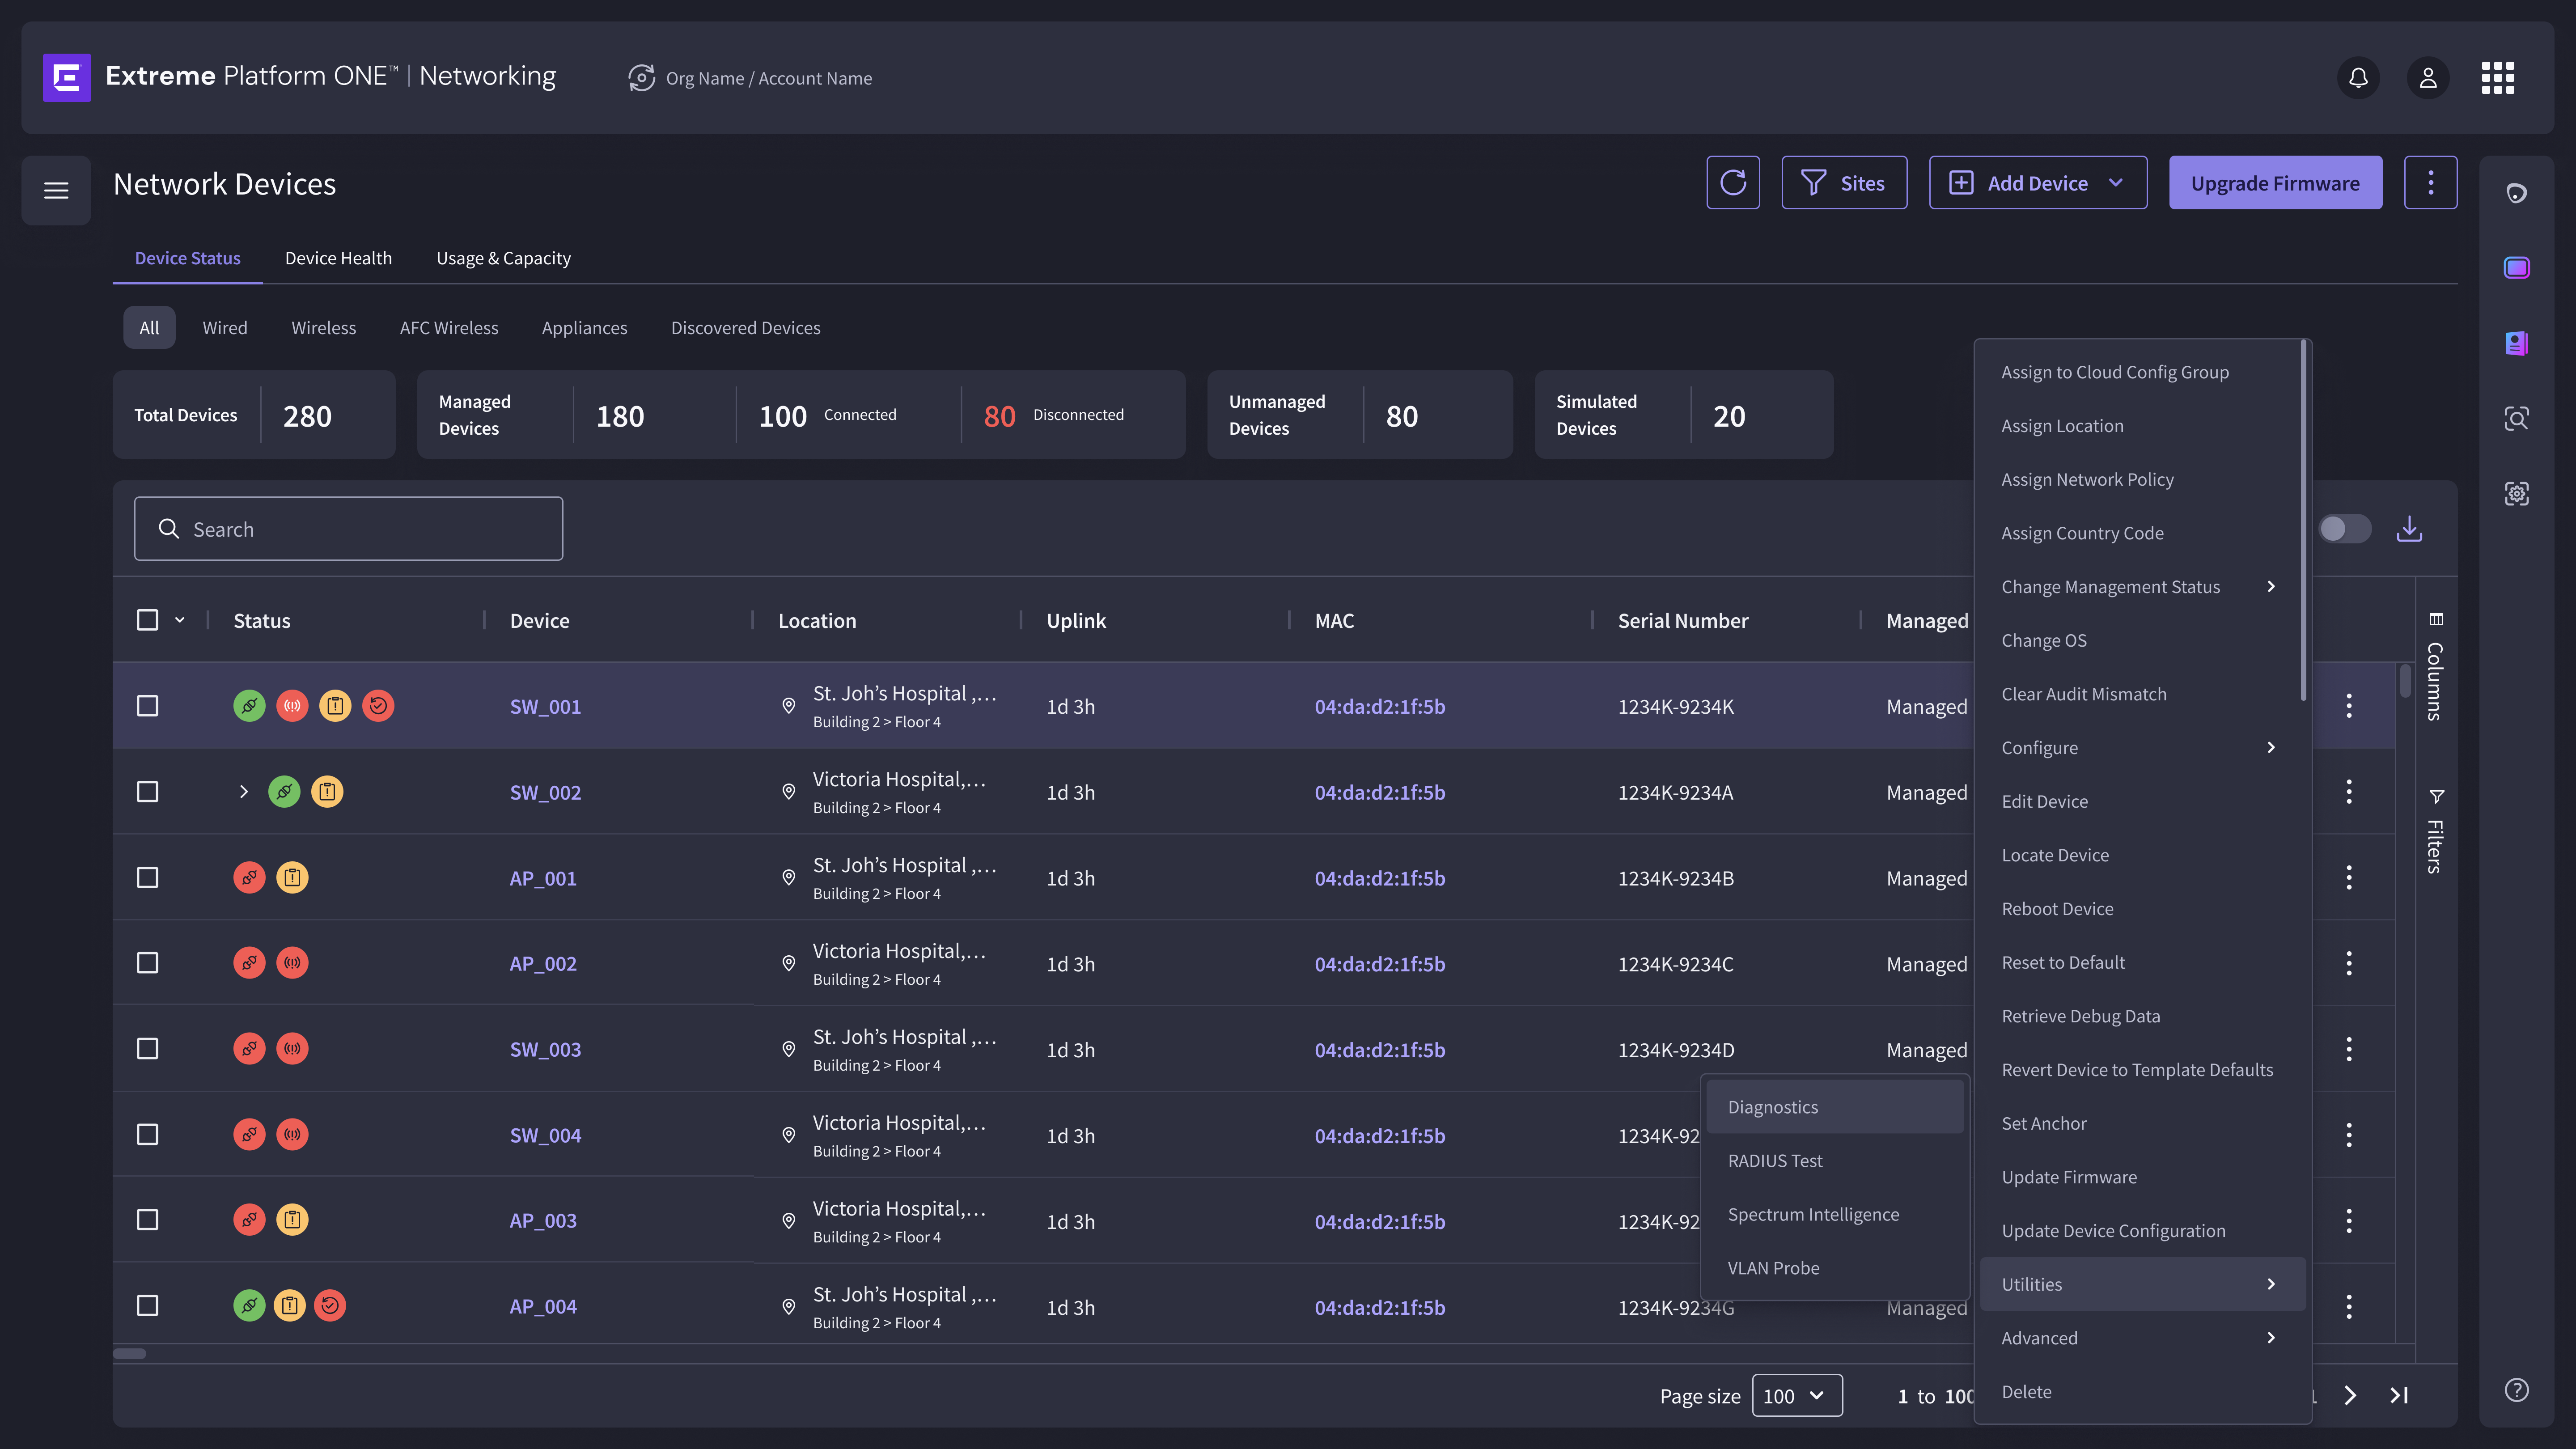Screen dimensions: 2576x1449
Task: Click the Extreme Networks logo icon
Action: coord(67,77)
